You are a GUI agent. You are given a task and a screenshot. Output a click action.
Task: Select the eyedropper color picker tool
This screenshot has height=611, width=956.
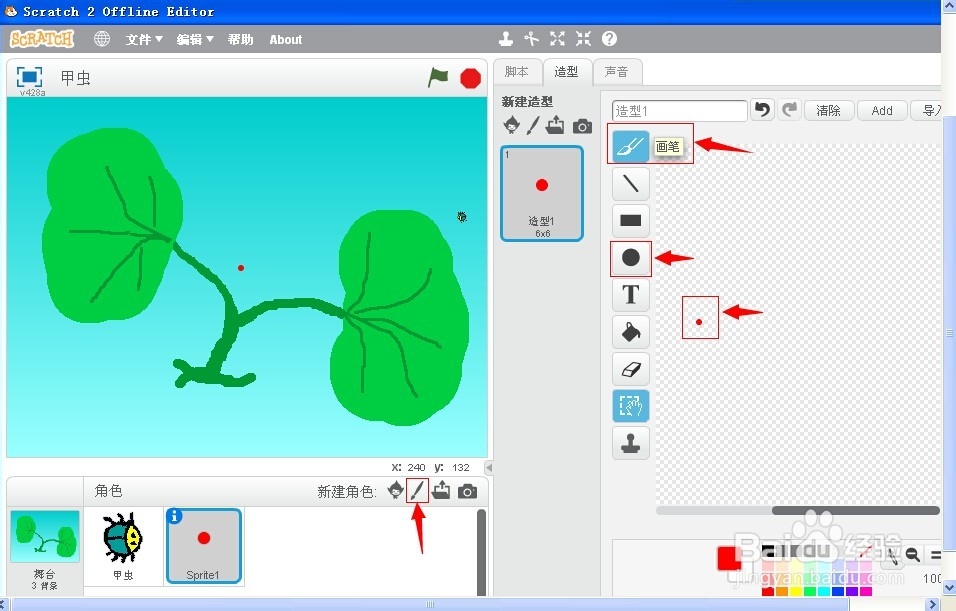click(891, 555)
